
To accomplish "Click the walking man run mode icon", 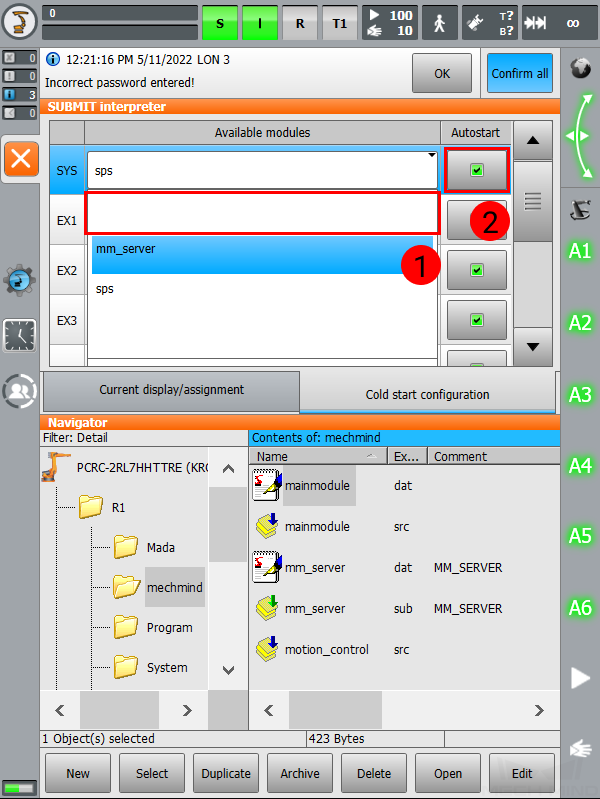I will [439, 23].
